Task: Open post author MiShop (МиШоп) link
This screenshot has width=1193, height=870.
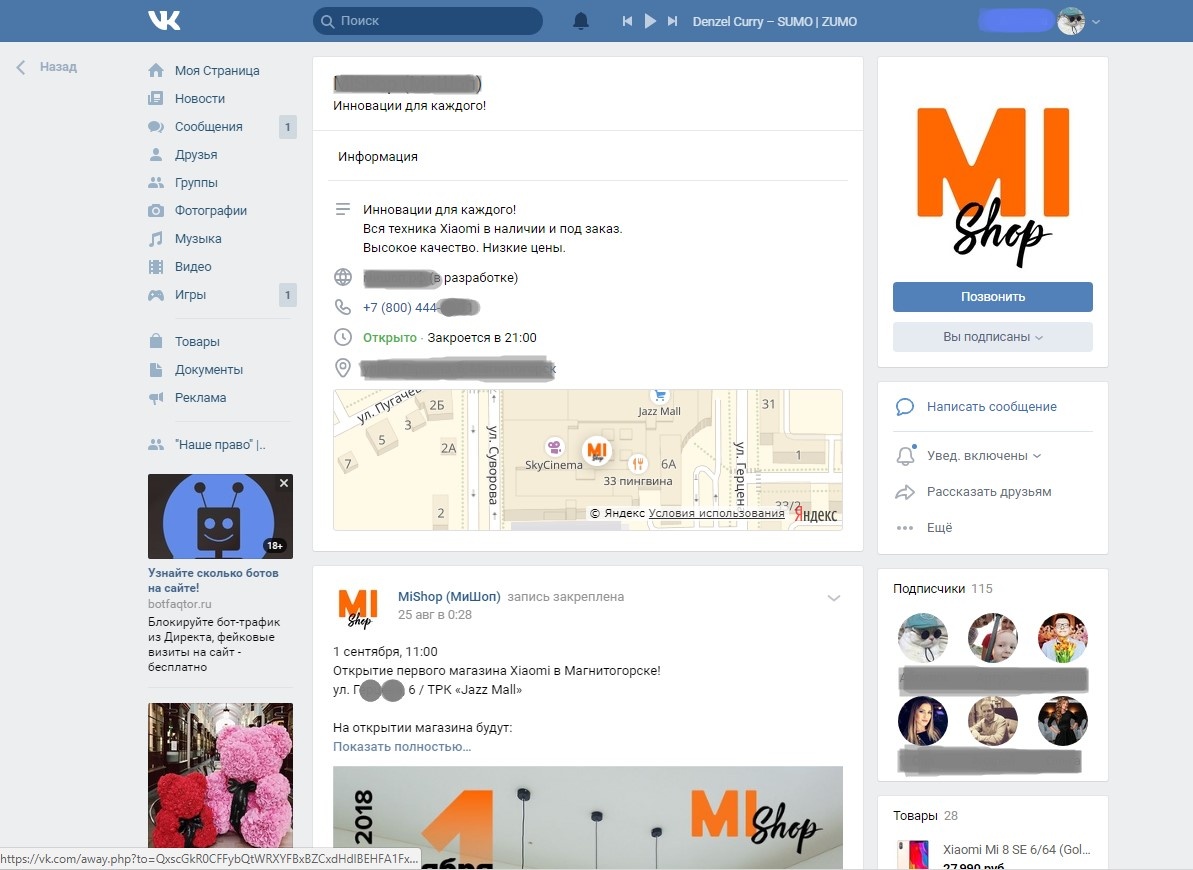Action: pyautogui.click(x=449, y=597)
